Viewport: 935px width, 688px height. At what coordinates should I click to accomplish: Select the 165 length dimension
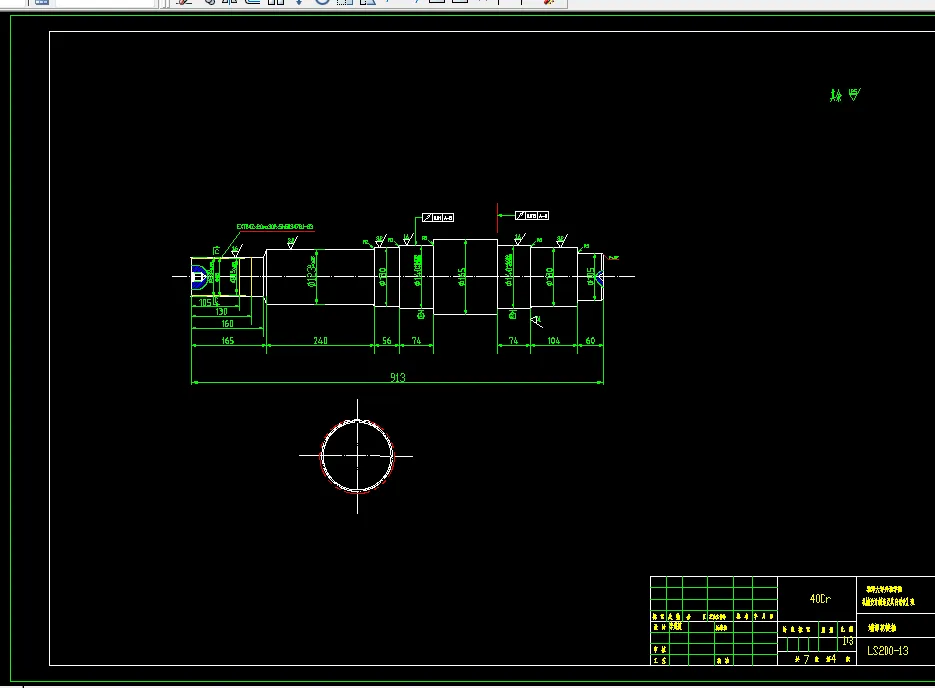pos(228,340)
